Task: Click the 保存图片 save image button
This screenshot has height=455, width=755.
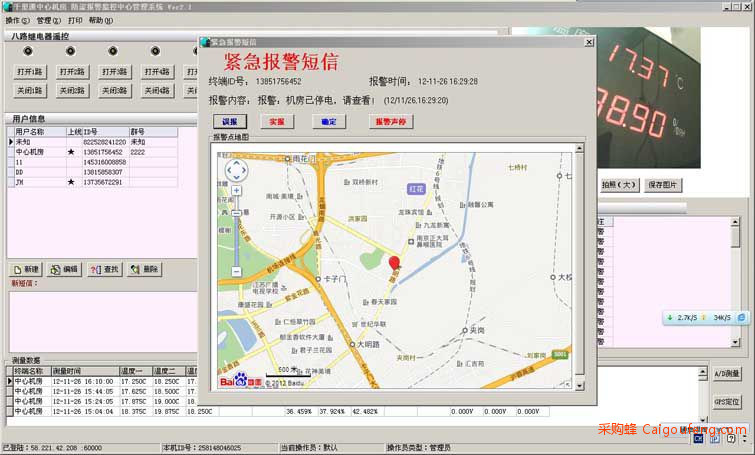Action: click(x=663, y=185)
